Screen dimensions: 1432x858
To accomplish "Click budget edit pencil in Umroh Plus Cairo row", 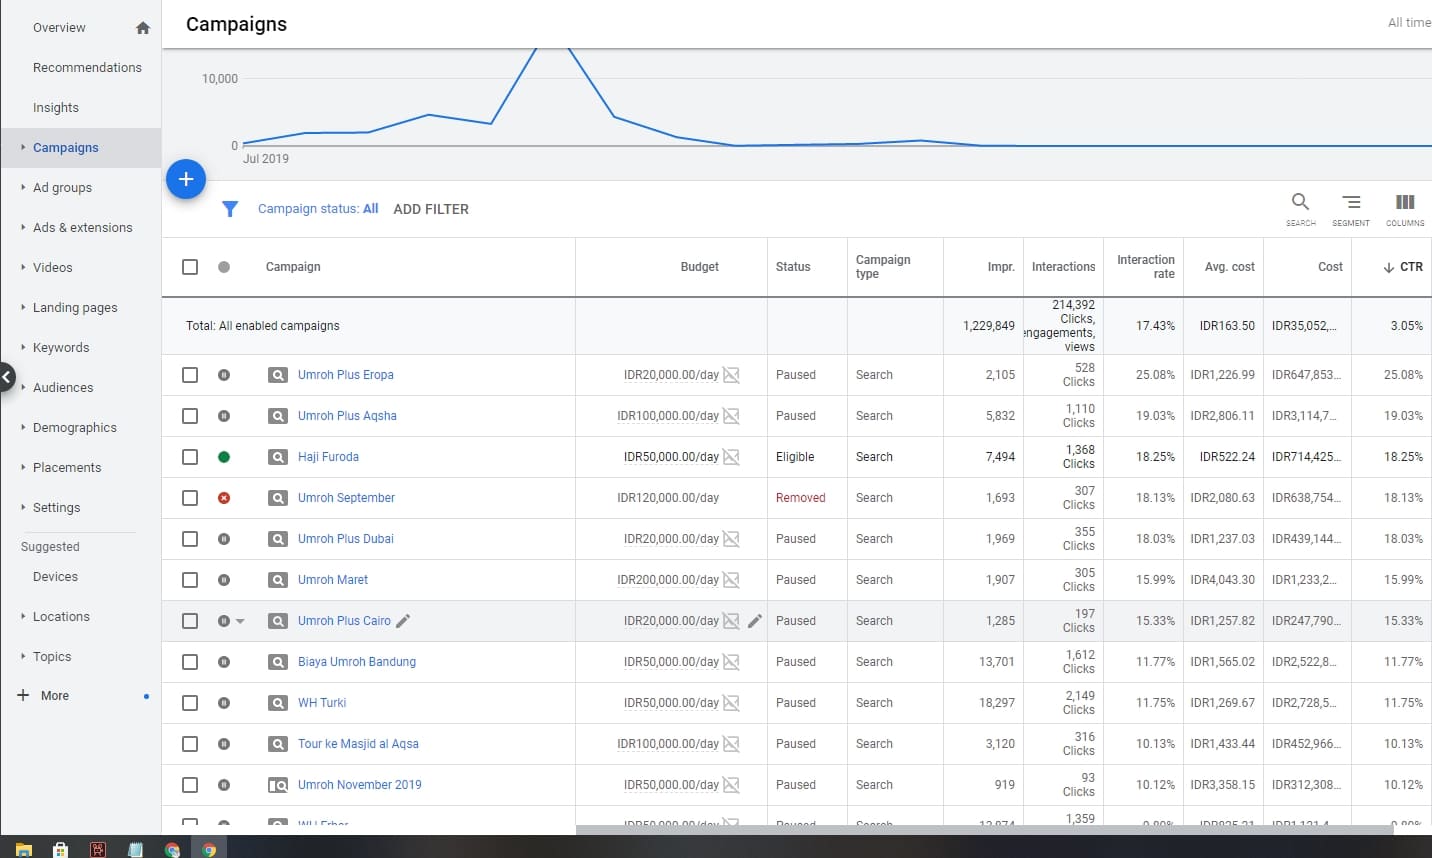I will click(x=755, y=621).
